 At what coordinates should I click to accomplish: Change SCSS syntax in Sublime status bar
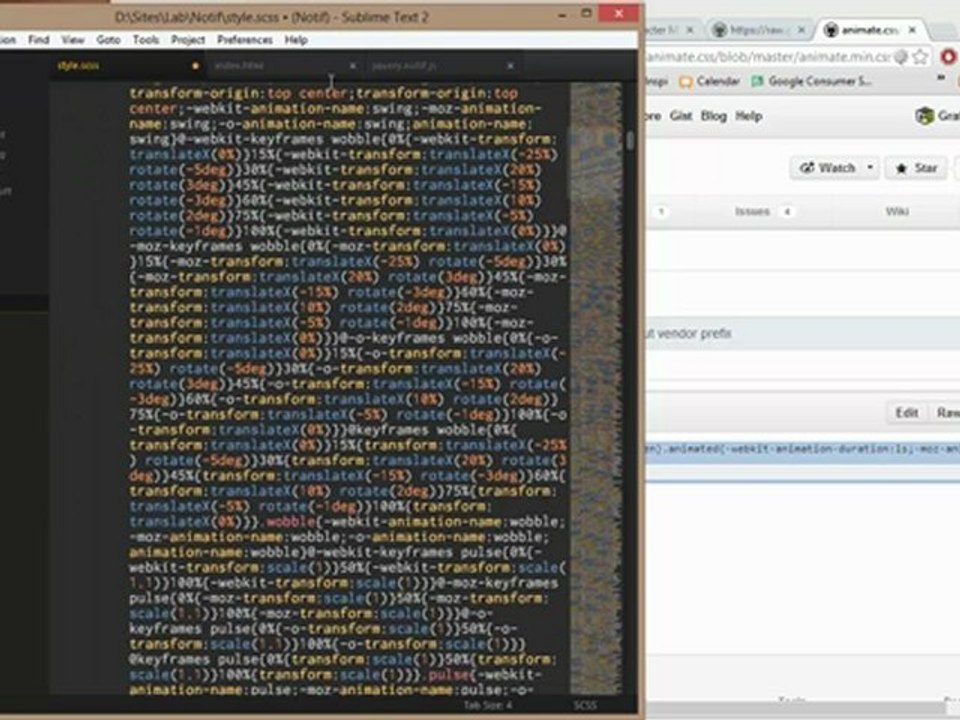[585, 705]
